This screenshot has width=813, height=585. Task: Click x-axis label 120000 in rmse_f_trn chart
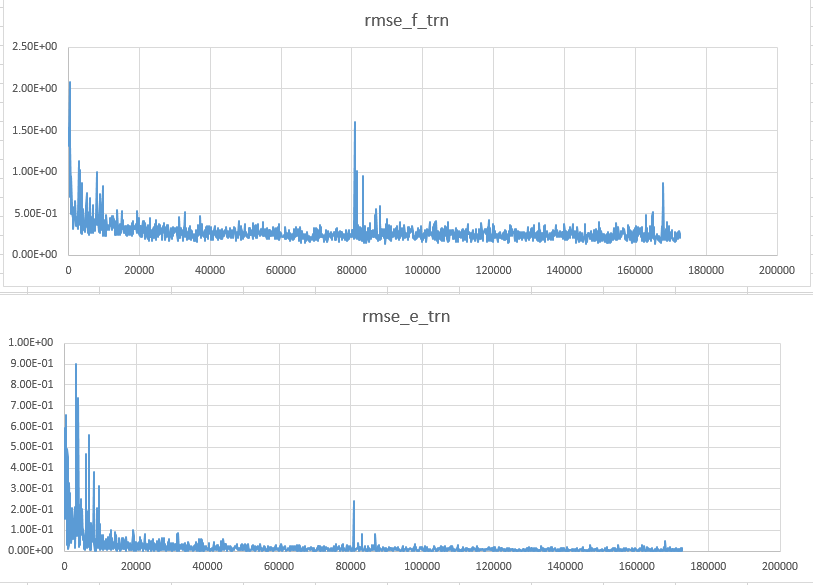tap(494, 270)
